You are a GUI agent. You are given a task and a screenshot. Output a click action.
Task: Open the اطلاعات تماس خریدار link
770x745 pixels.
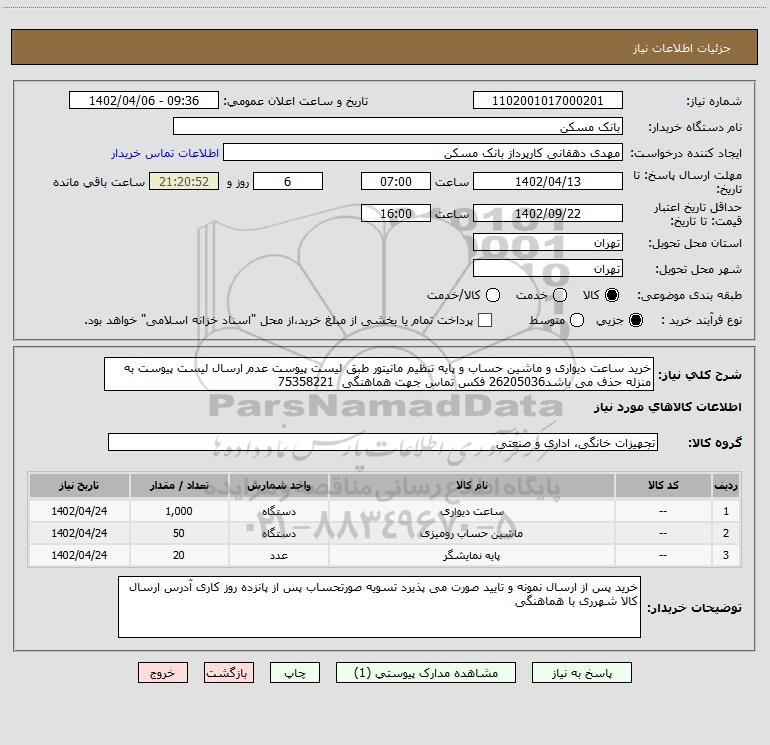click(x=165, y=153)
